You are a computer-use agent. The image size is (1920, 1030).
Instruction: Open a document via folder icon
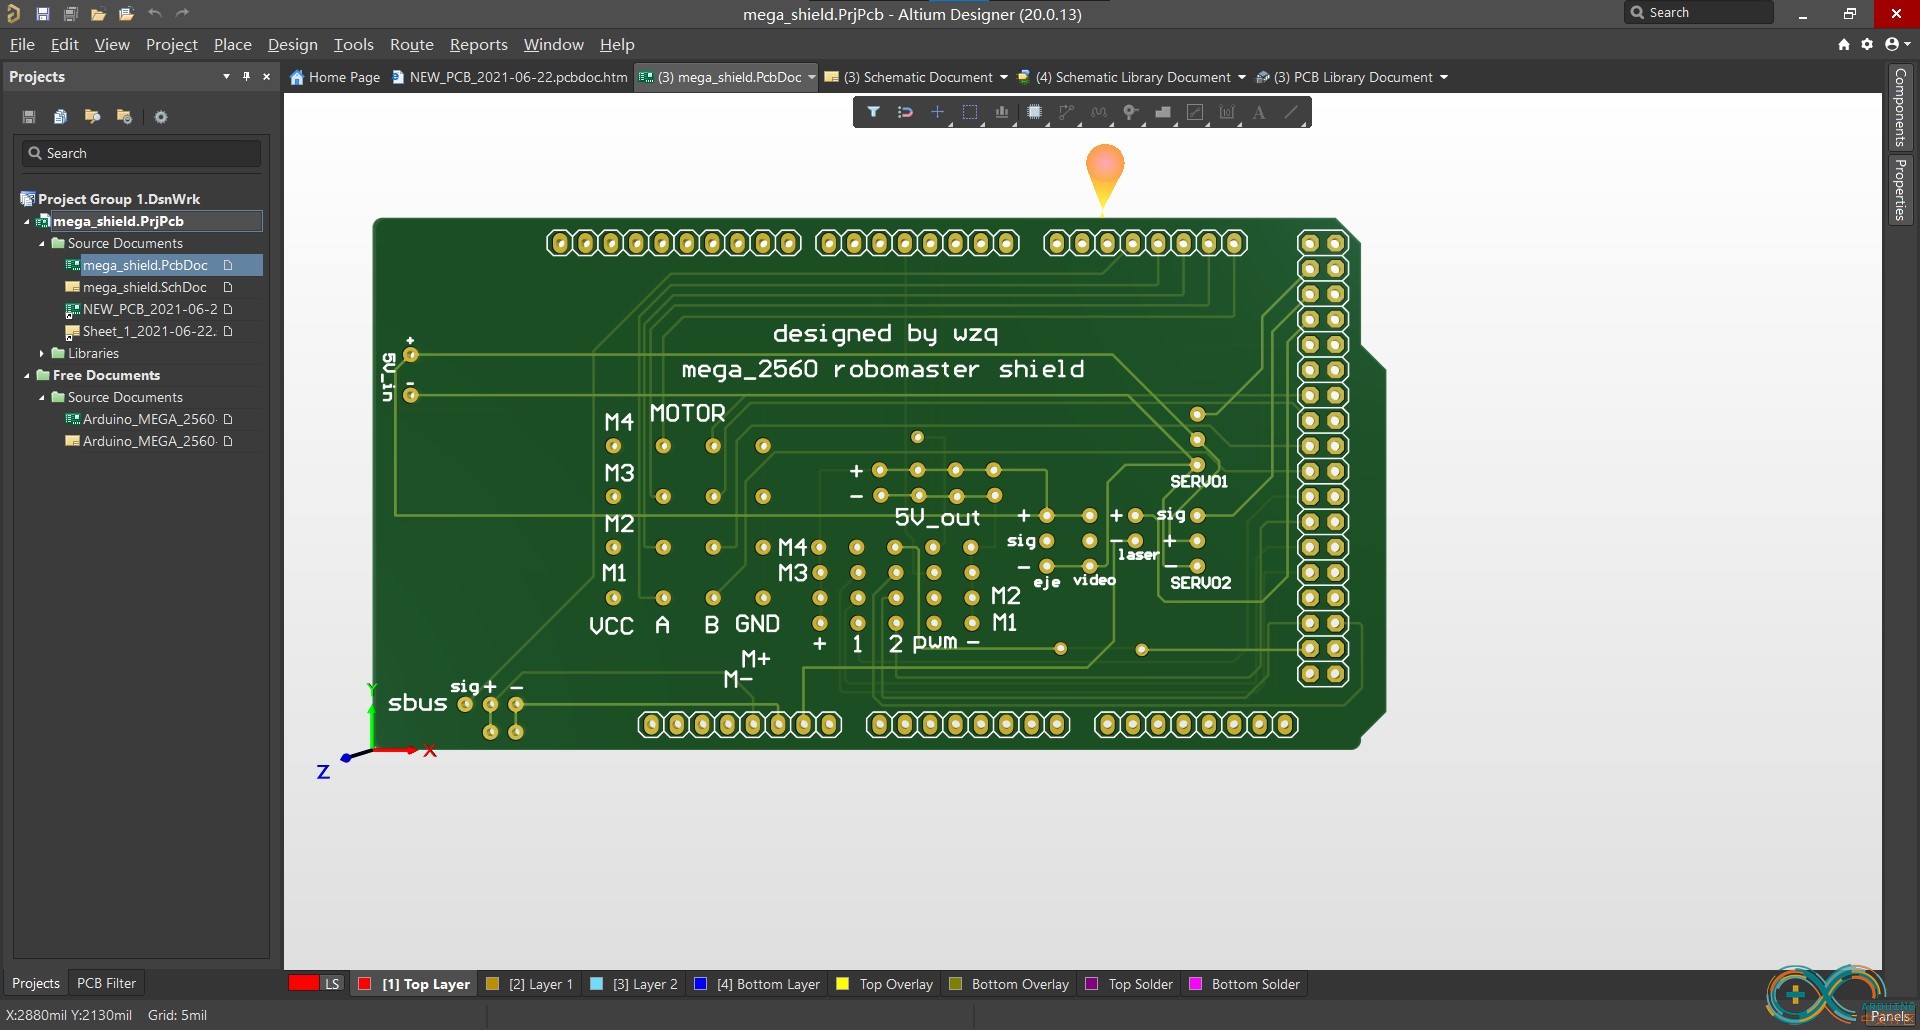[98, 14]
